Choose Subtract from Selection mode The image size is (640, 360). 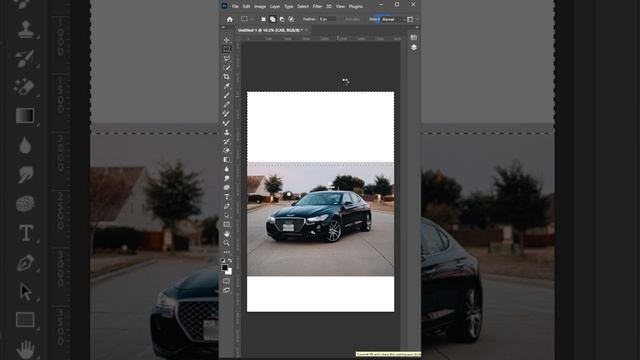point(282,19)
